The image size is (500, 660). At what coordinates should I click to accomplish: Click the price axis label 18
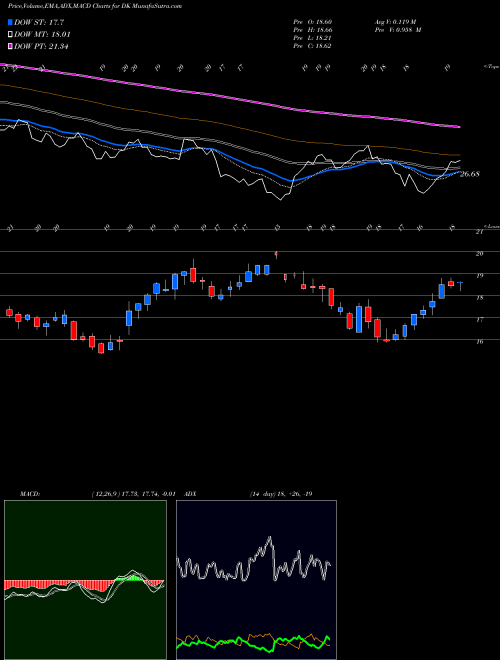479,298
